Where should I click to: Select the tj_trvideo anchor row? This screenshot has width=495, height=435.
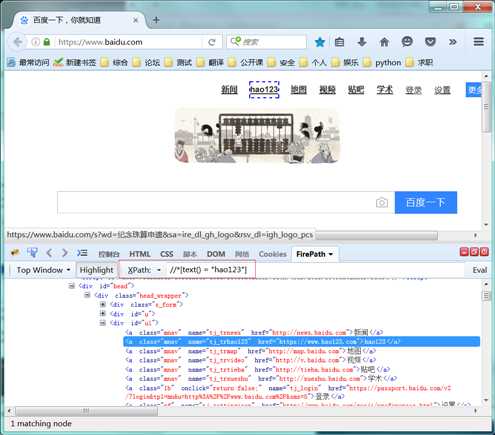point(250,360)
